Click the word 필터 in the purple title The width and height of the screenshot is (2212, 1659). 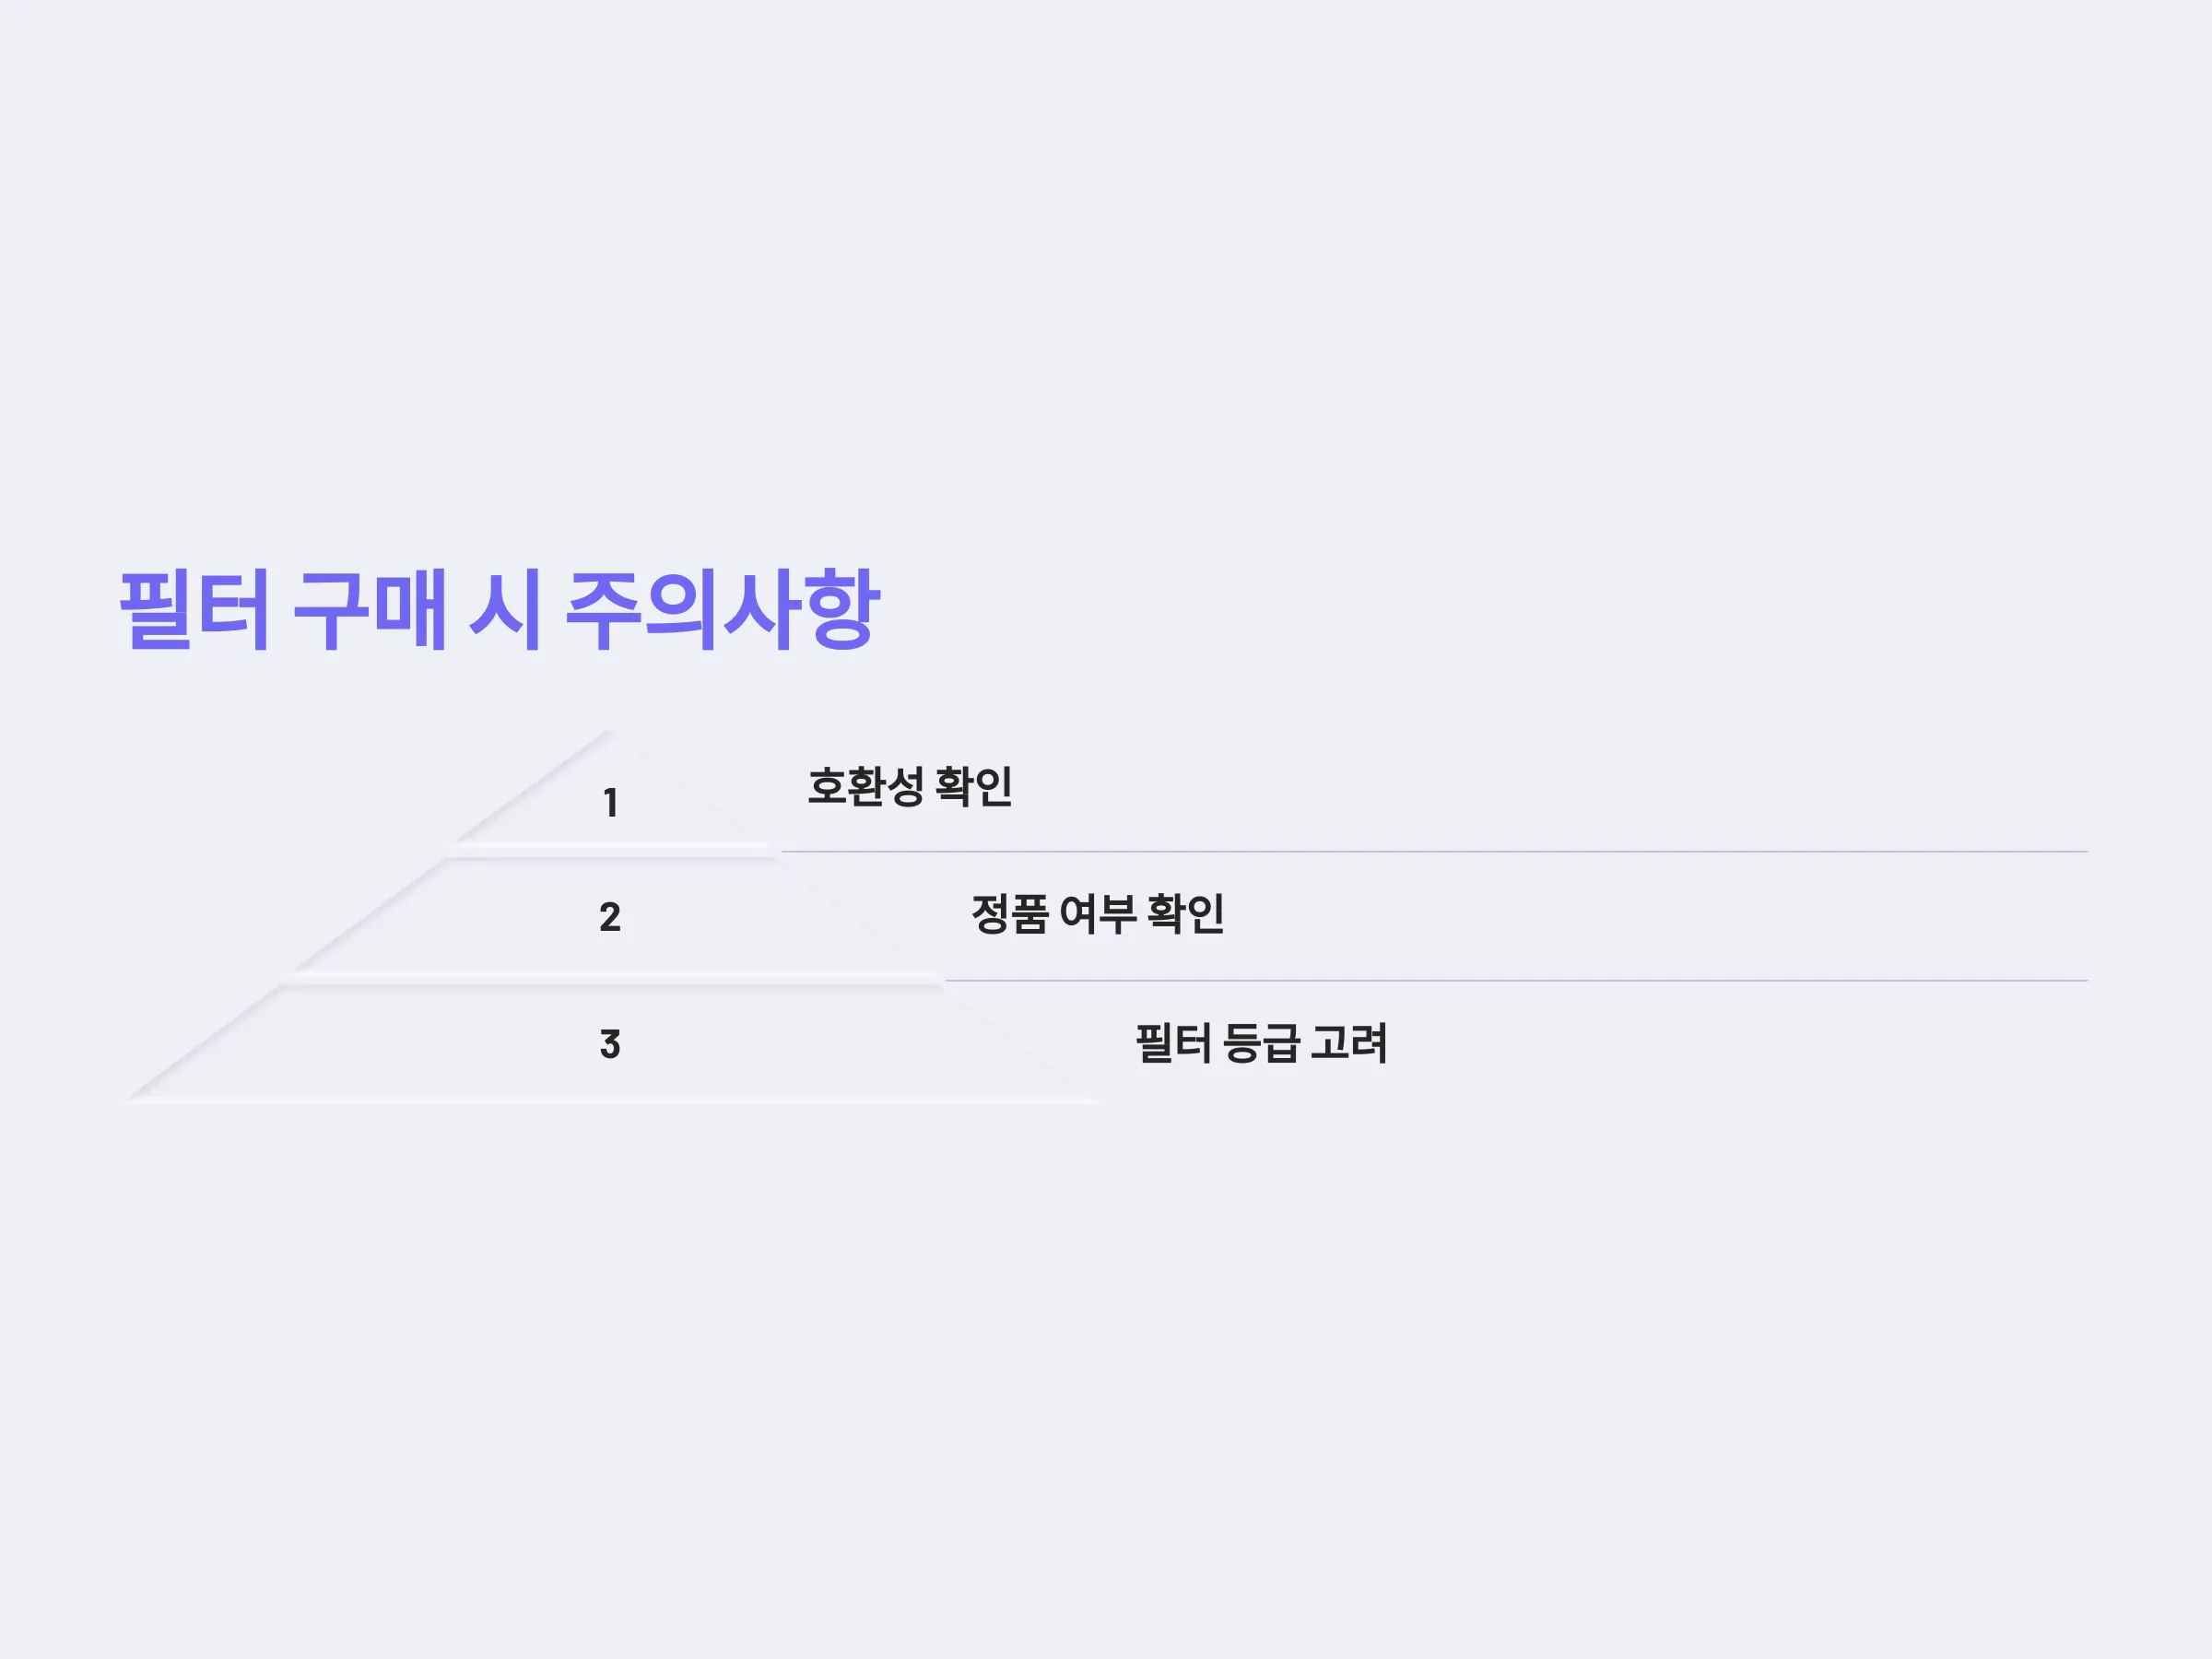point(194,610)
